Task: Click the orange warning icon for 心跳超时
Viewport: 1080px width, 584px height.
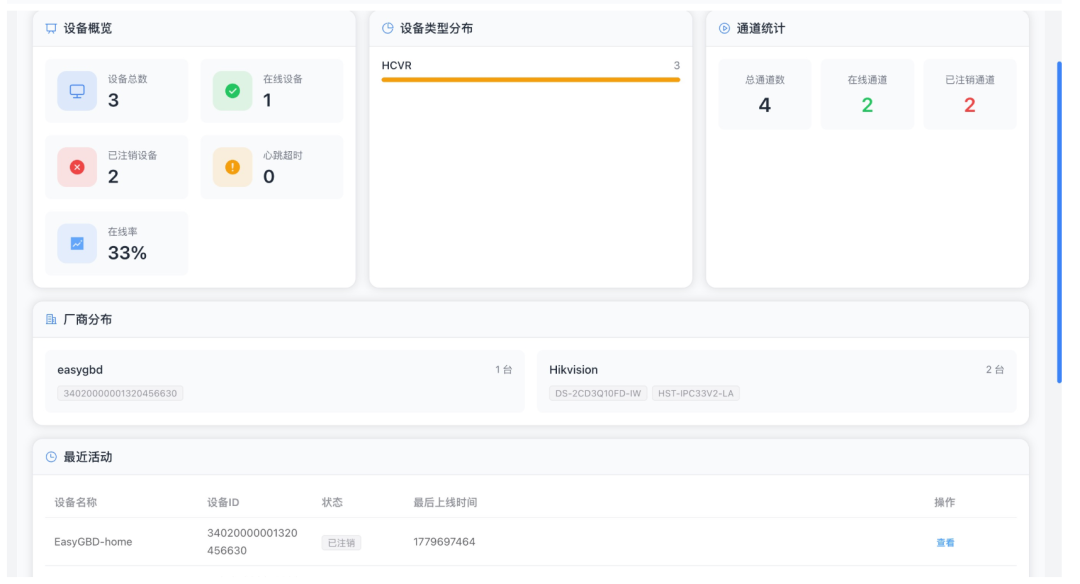Action: [233, 167]
